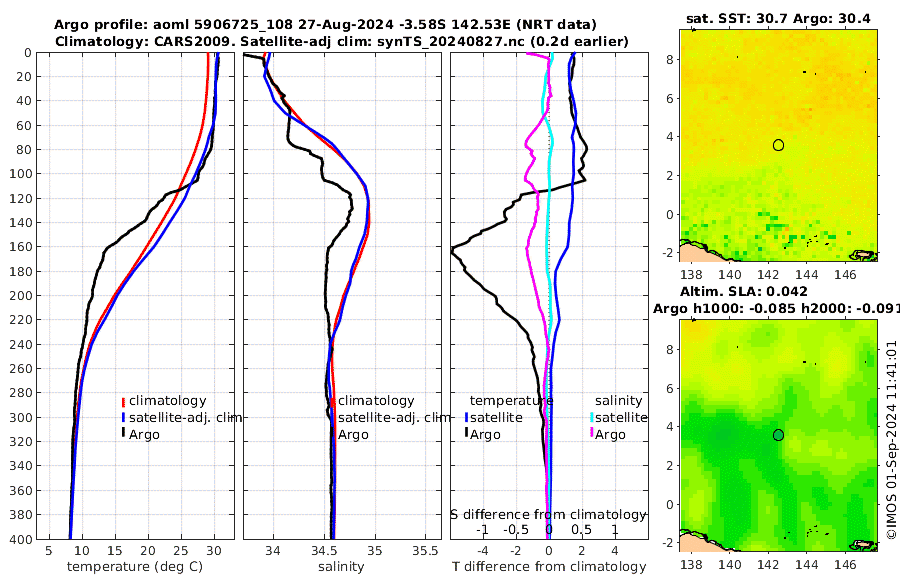The width and height of the screenshot is (900, 580).
Task: Click the cyan salinity satellite legend swatch
Action: coord(592,417)
